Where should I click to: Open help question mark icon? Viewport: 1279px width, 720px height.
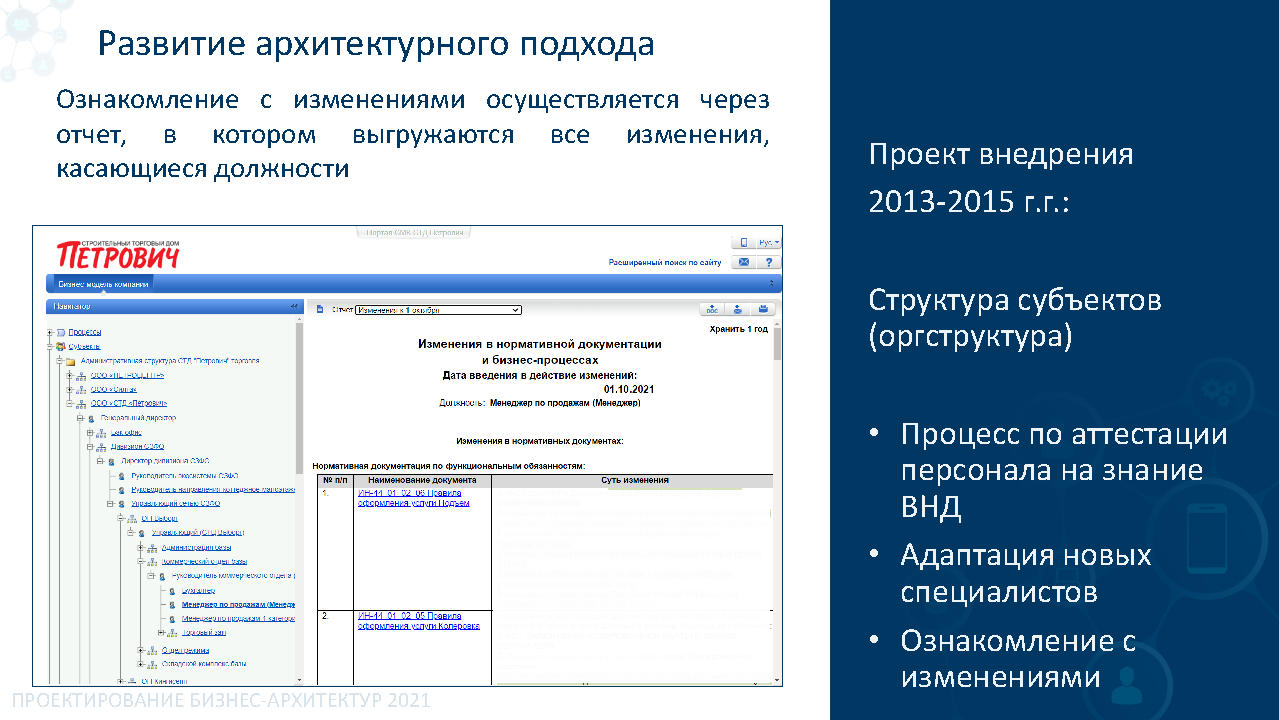(769, 262)
